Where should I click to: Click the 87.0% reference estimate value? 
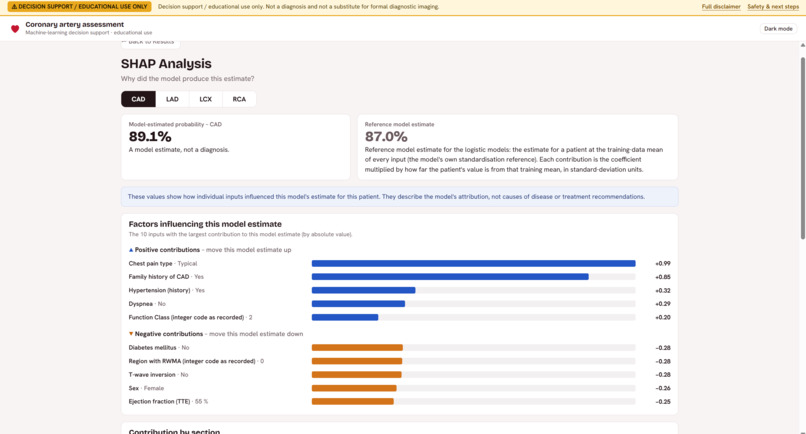pyautogui.click(x=386, y=137)
